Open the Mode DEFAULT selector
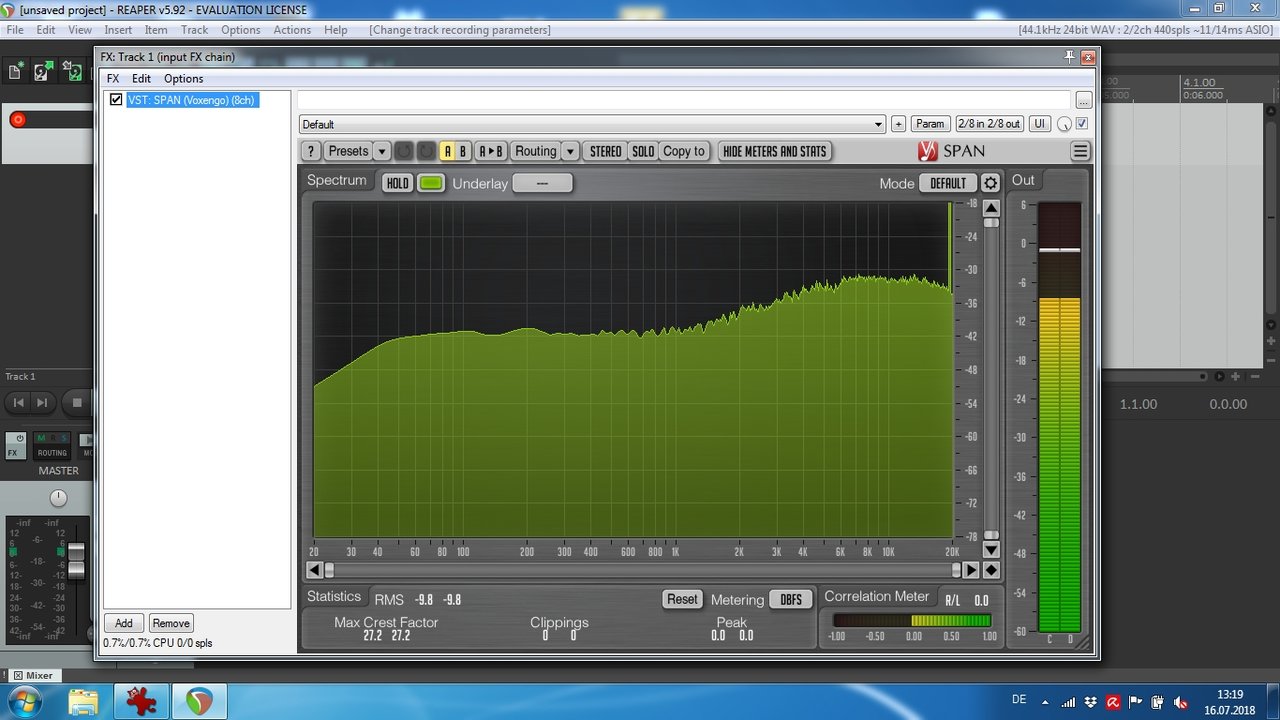The height and width of the screenshot is (720, 1280). (948, 183)
